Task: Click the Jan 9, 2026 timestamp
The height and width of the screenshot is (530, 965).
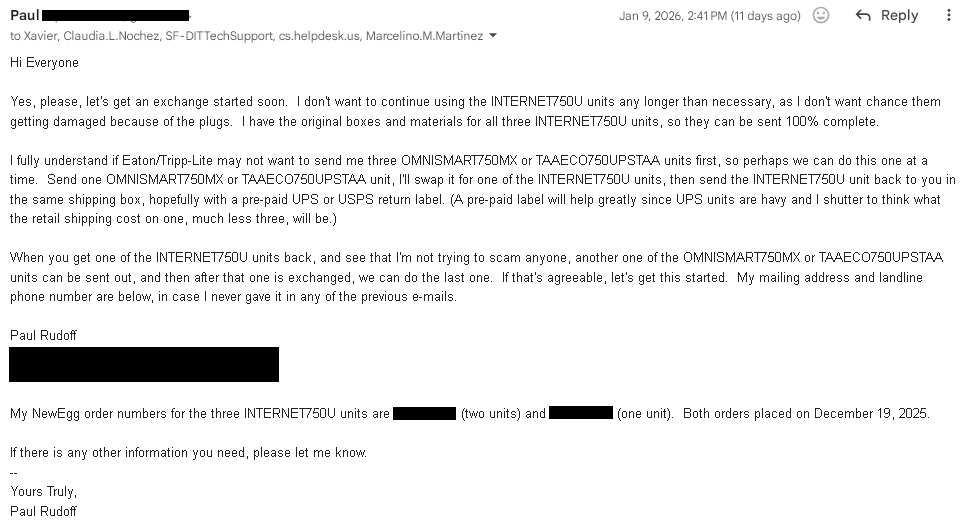Action: pyautogui.click(x=709, y=16)
